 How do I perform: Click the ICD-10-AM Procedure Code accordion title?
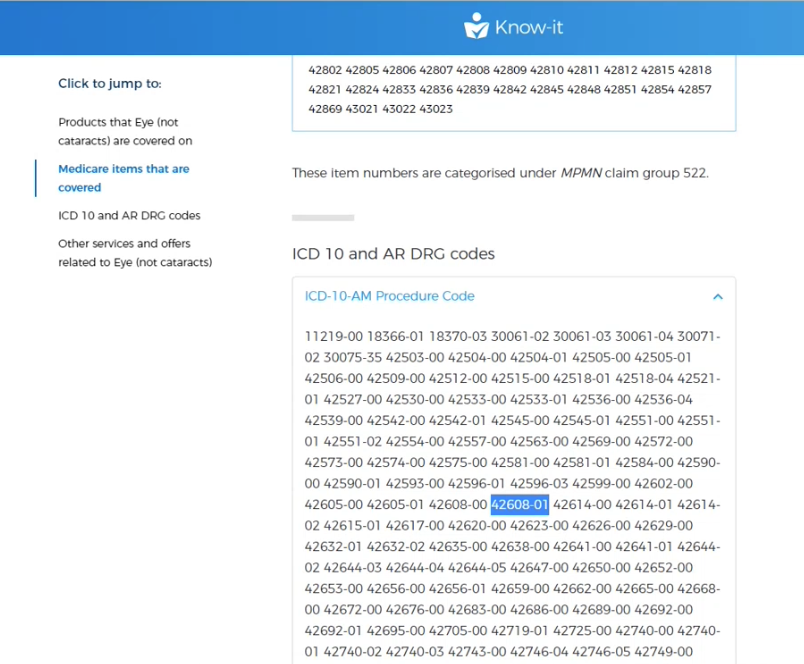click(389, 296)
